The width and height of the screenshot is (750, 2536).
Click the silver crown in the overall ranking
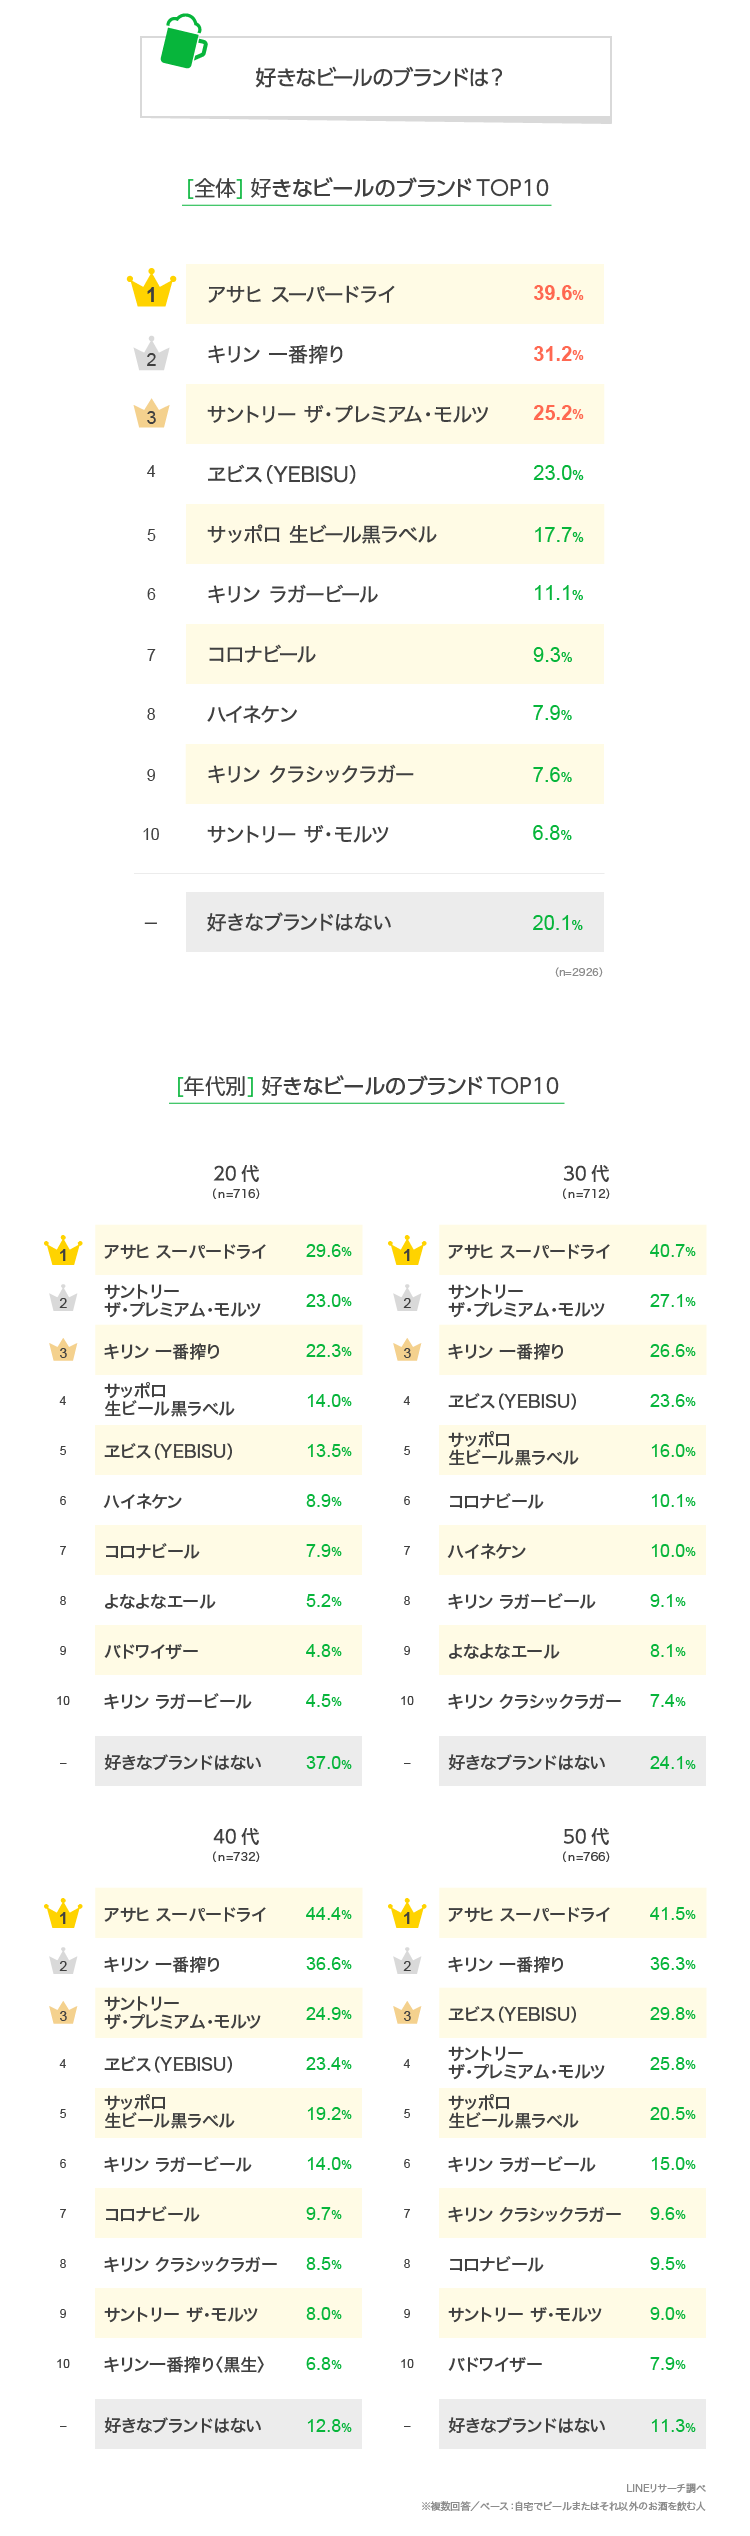(x=151, y=355)
